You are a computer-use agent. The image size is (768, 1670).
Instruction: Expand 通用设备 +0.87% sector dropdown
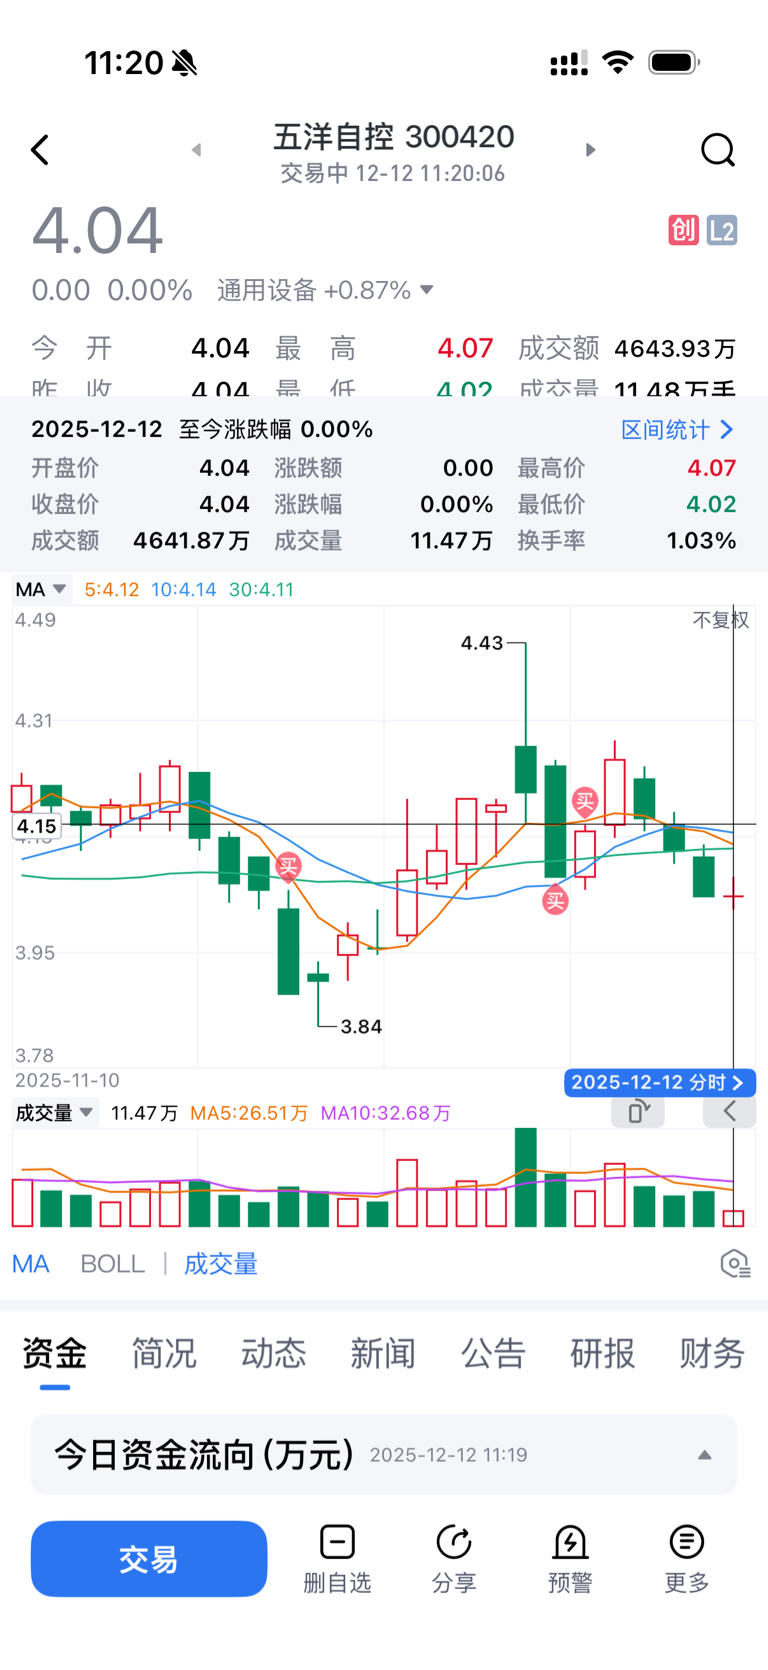(x=326, y=290)
